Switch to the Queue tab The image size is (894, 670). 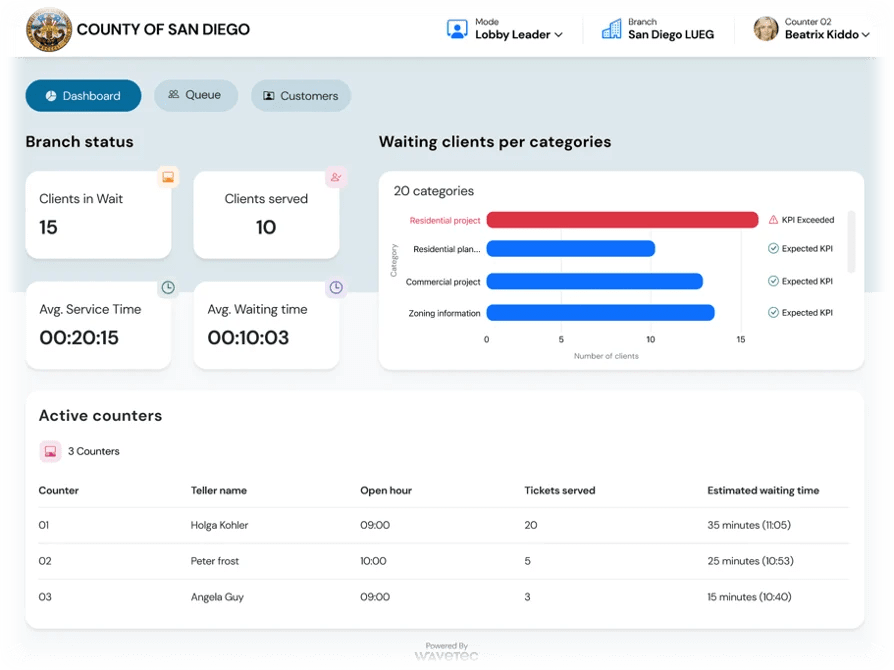pyautogui.click(x=196, y=96)
